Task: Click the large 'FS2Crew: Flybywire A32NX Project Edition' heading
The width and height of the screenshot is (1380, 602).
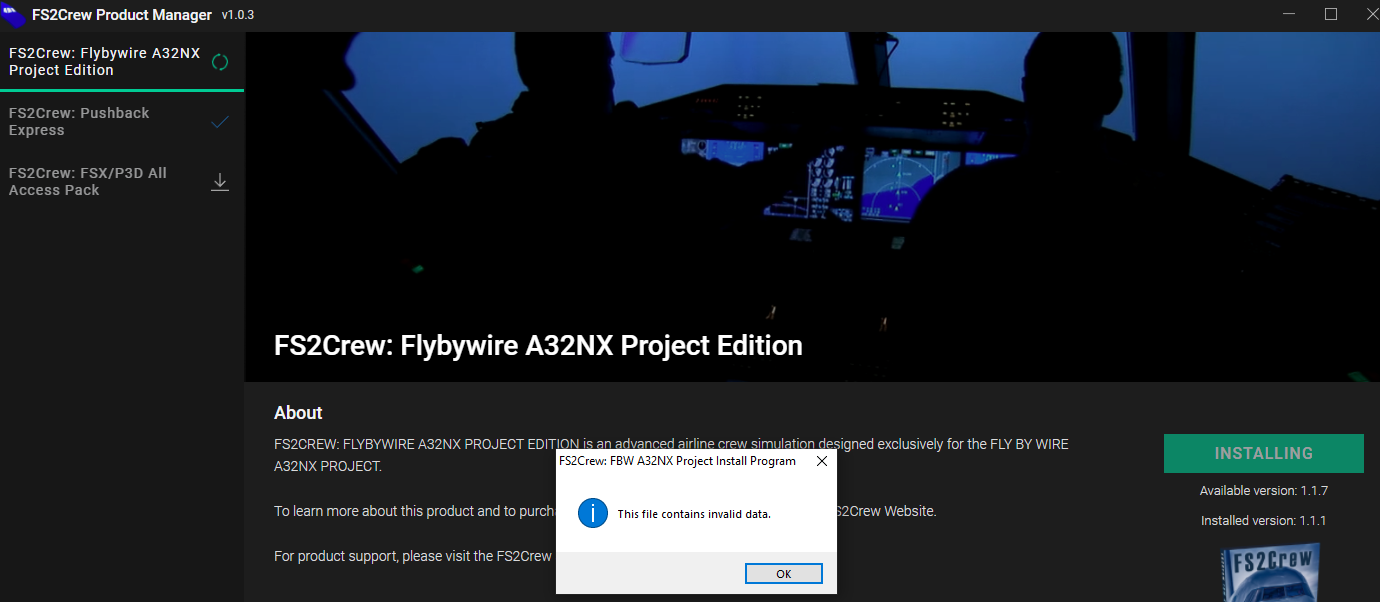Action: pos(538,346)
